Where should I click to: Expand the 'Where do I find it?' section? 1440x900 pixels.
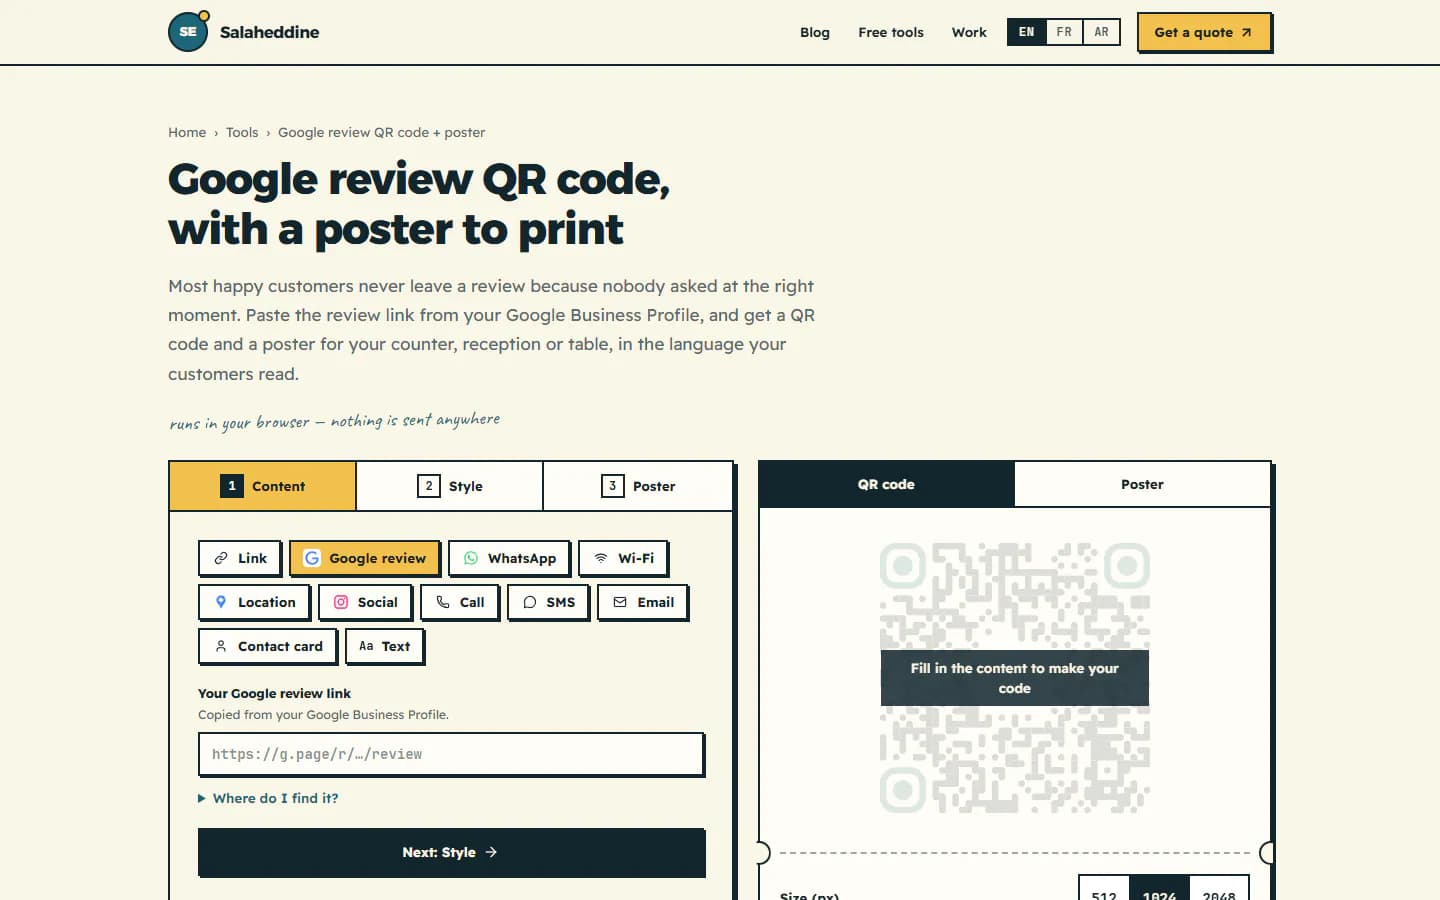(268, 798)
